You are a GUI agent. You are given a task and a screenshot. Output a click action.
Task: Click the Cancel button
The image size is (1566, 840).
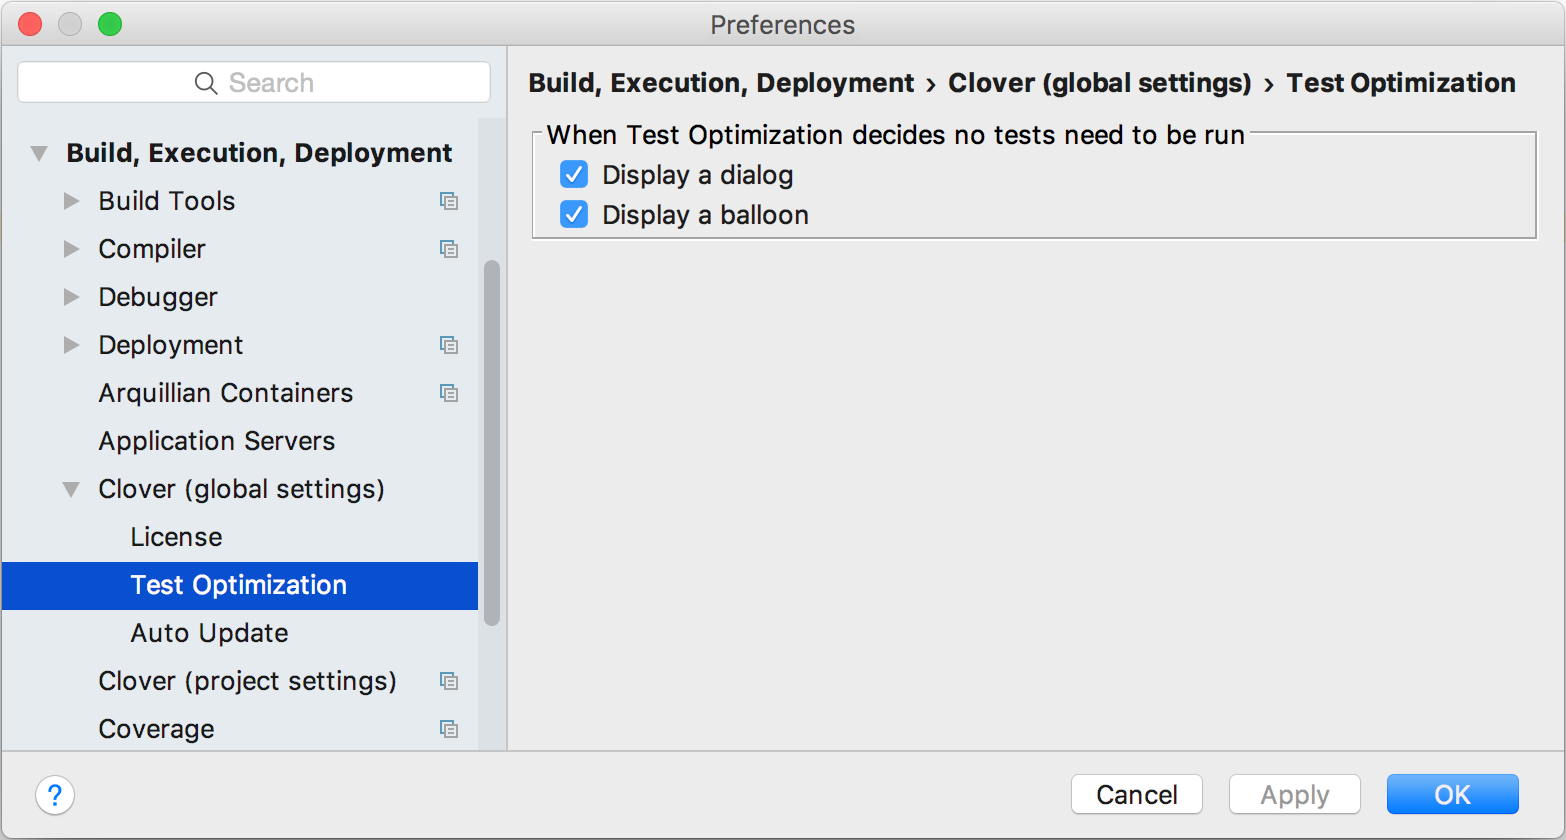pyautogui.click(x=1136, y=795)
